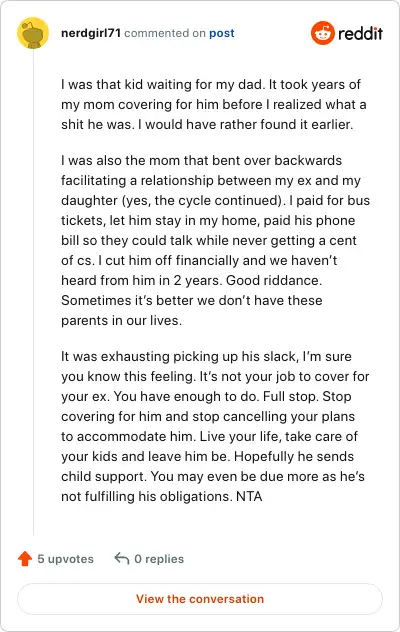Click the reply arrow icon
Screen dimensions: 400x632
[121, 559]
